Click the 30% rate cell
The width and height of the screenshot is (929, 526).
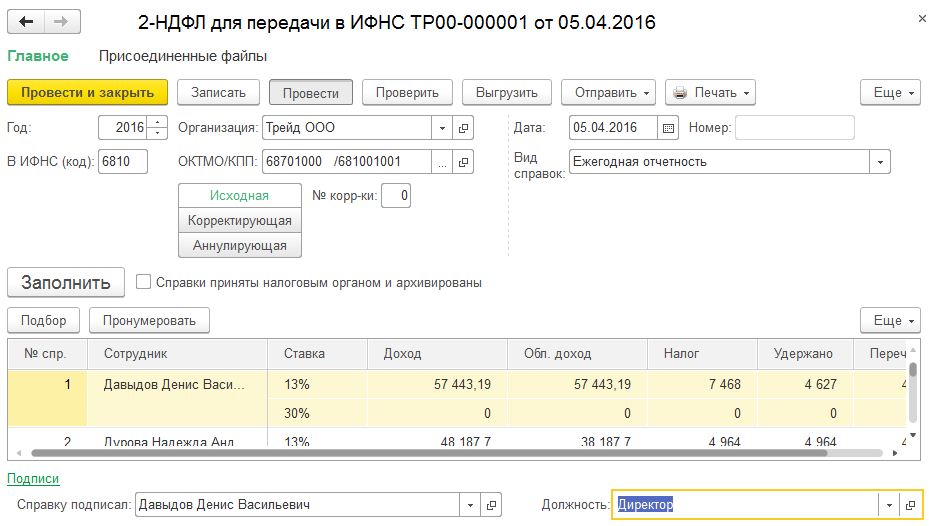(318, 413)
